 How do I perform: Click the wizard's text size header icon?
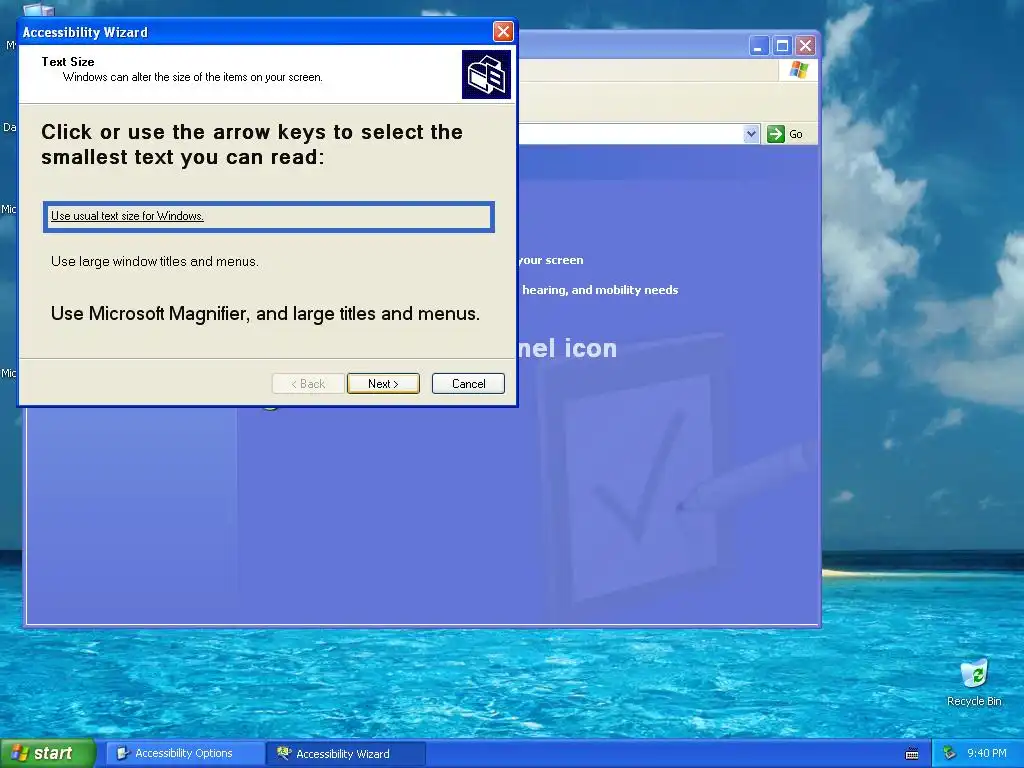click(x=486, y=74)
